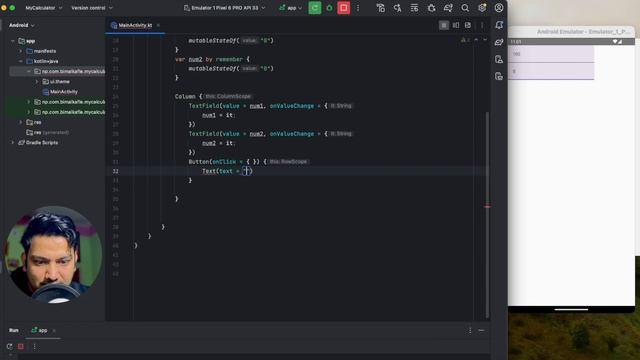Click the red error stripe marker
Image resolution: width=640 pixels, height=360 pixels.
click(x=487, y=207)
